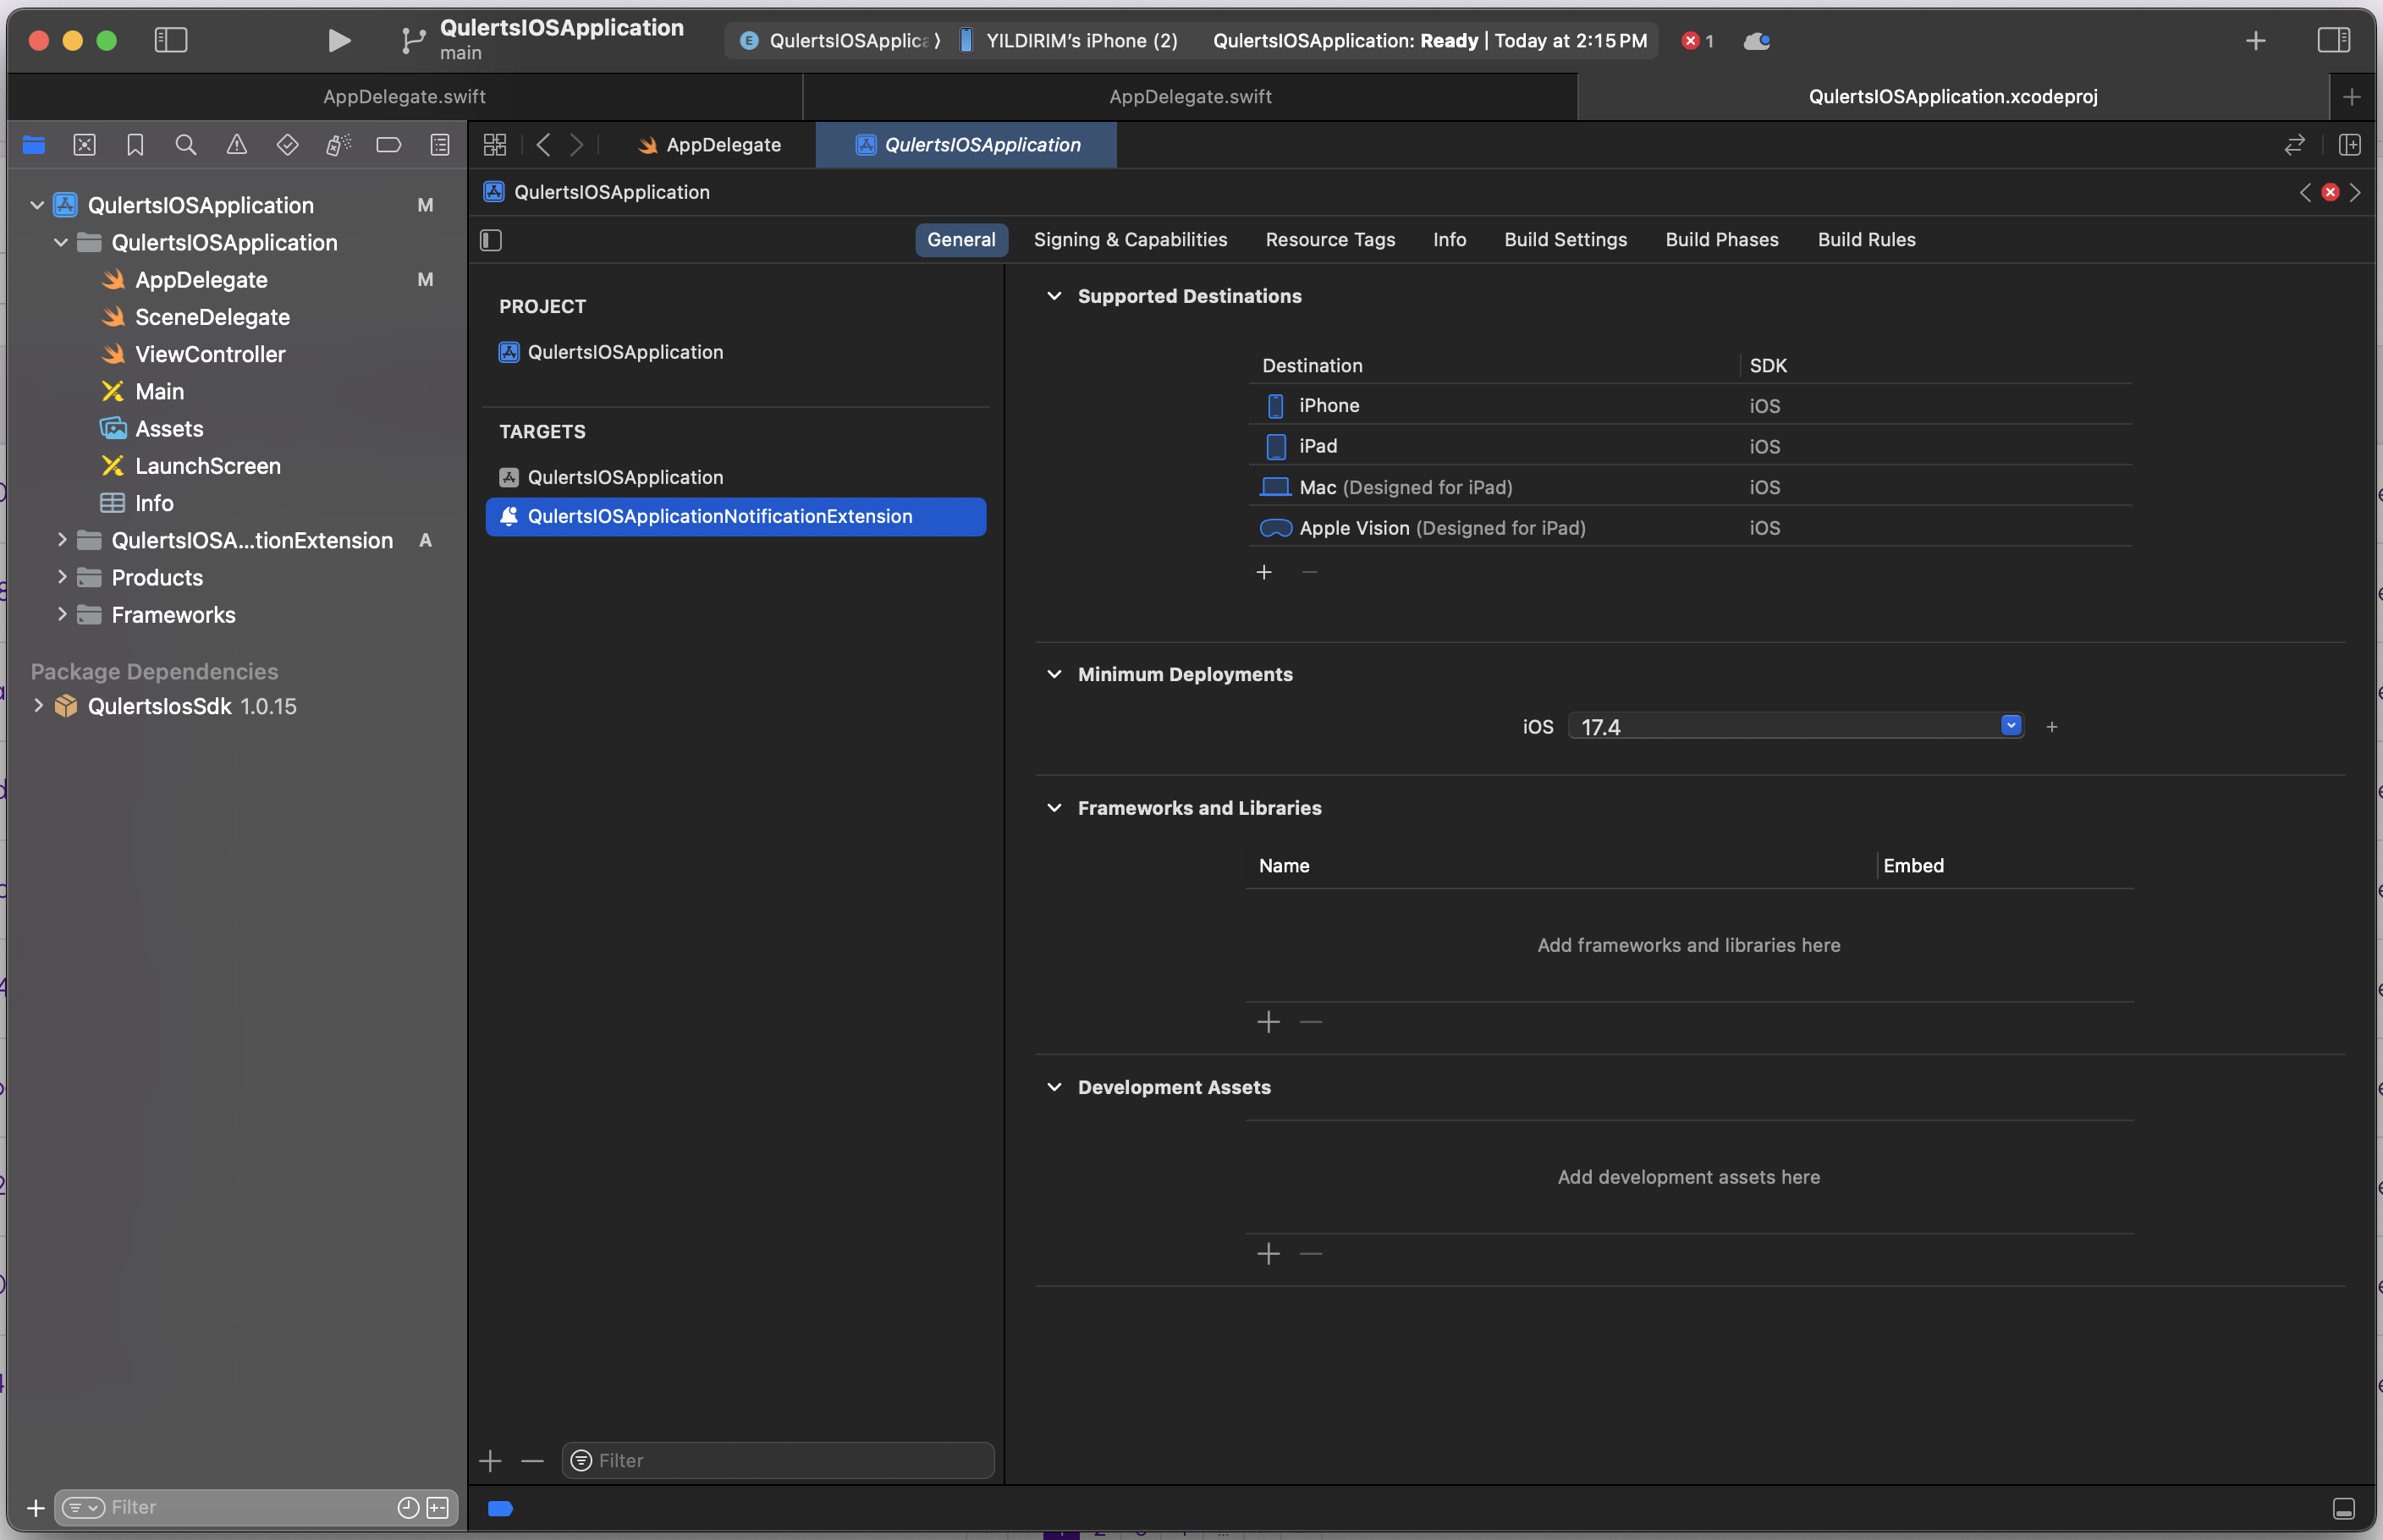Toggle the debug area at bottom right

click(x=2344, y=1508)
